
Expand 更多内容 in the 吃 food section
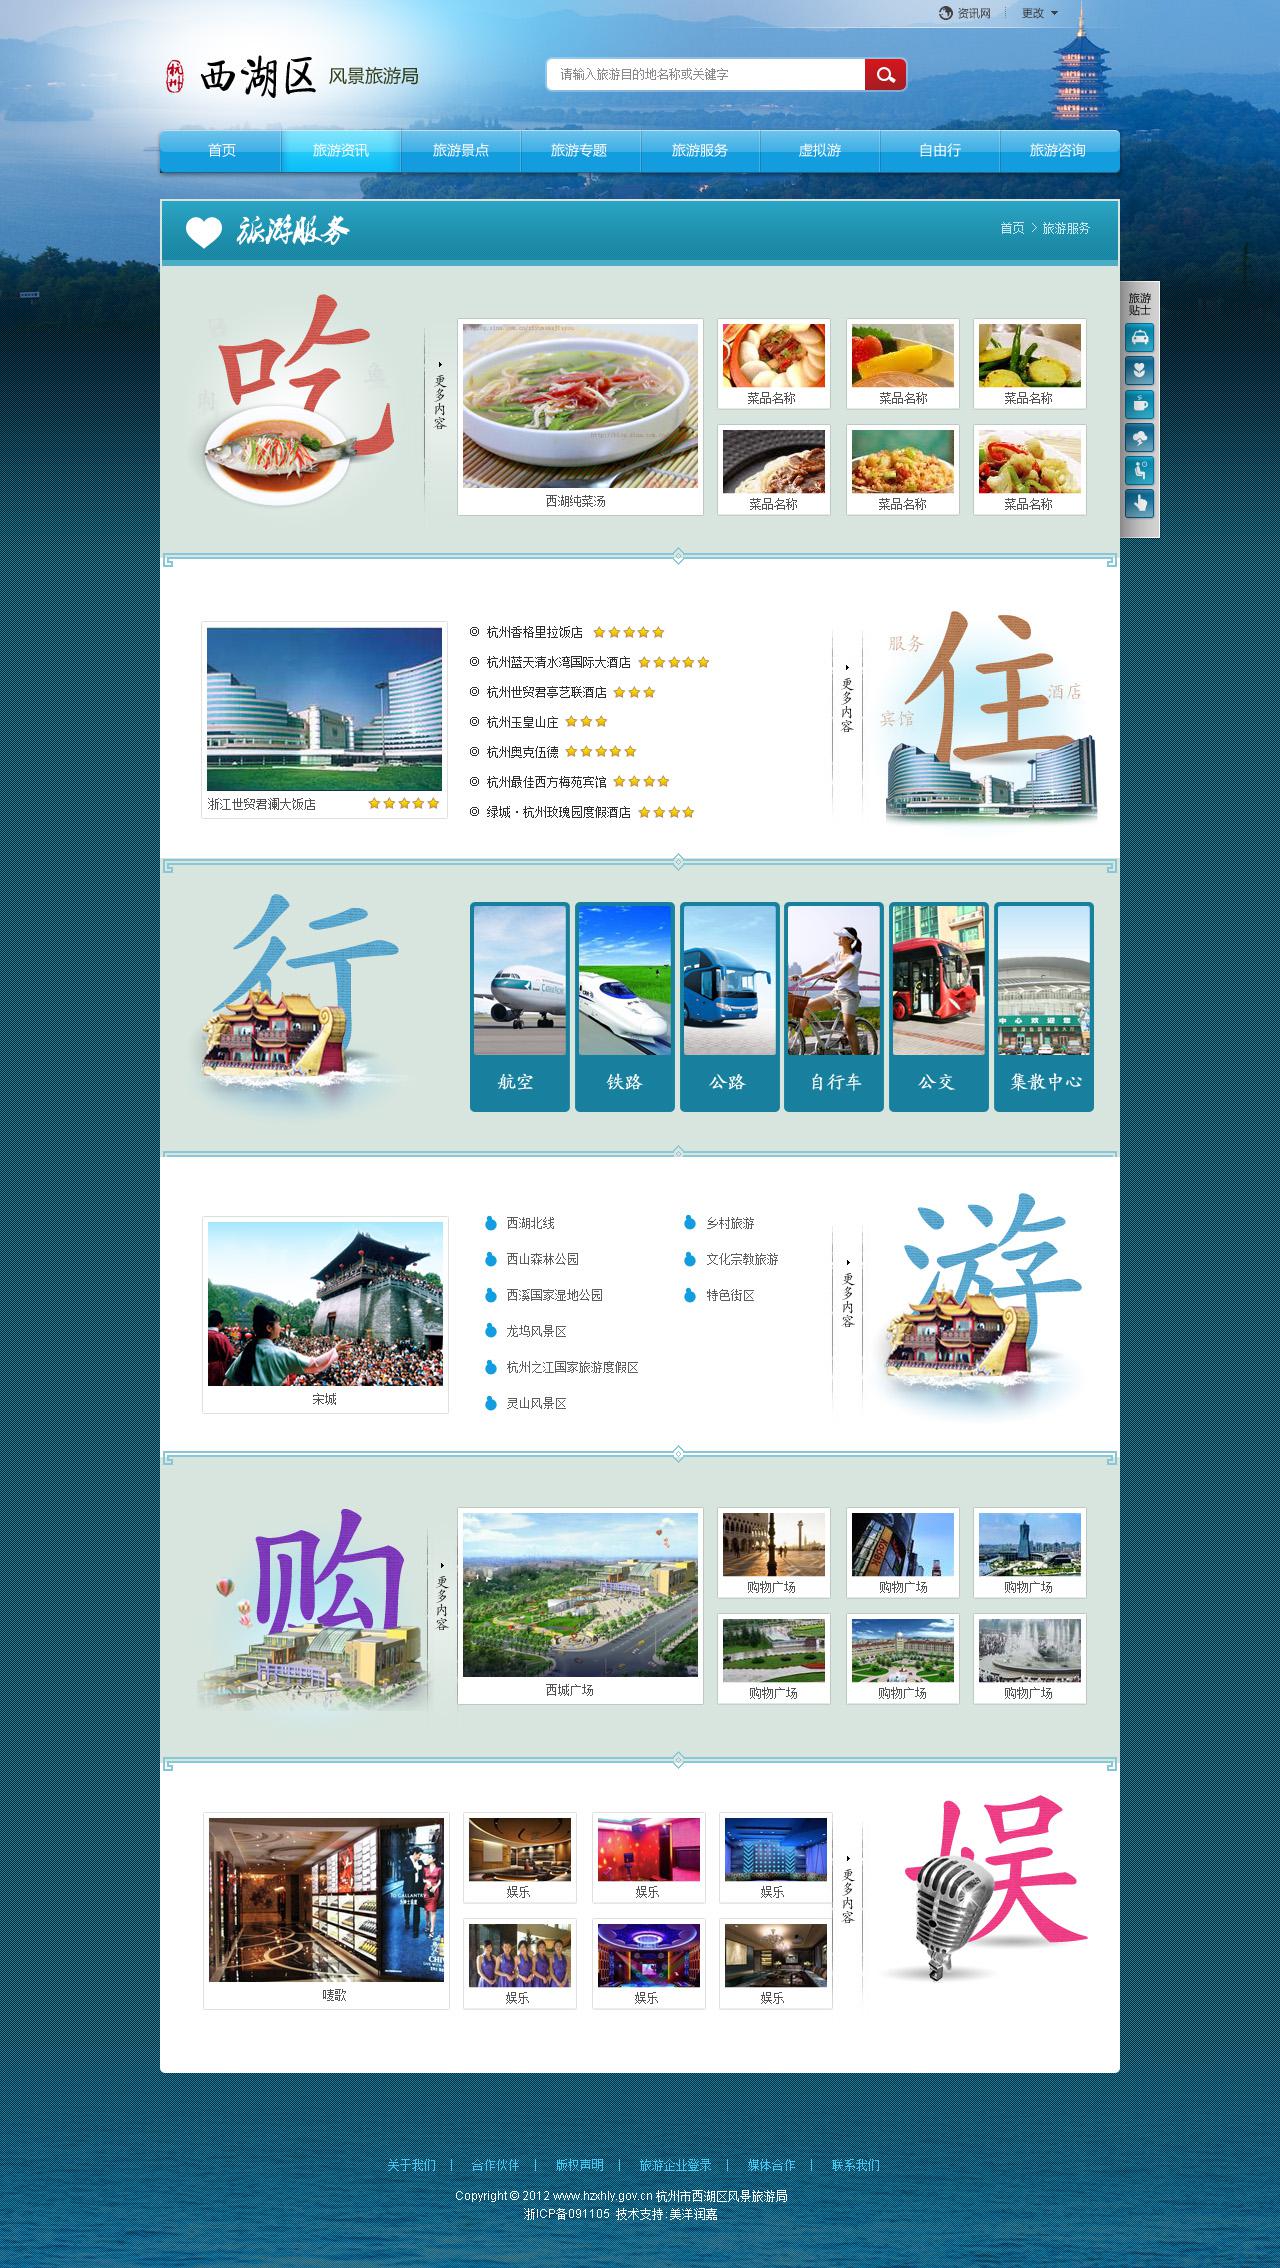[440, 397]
